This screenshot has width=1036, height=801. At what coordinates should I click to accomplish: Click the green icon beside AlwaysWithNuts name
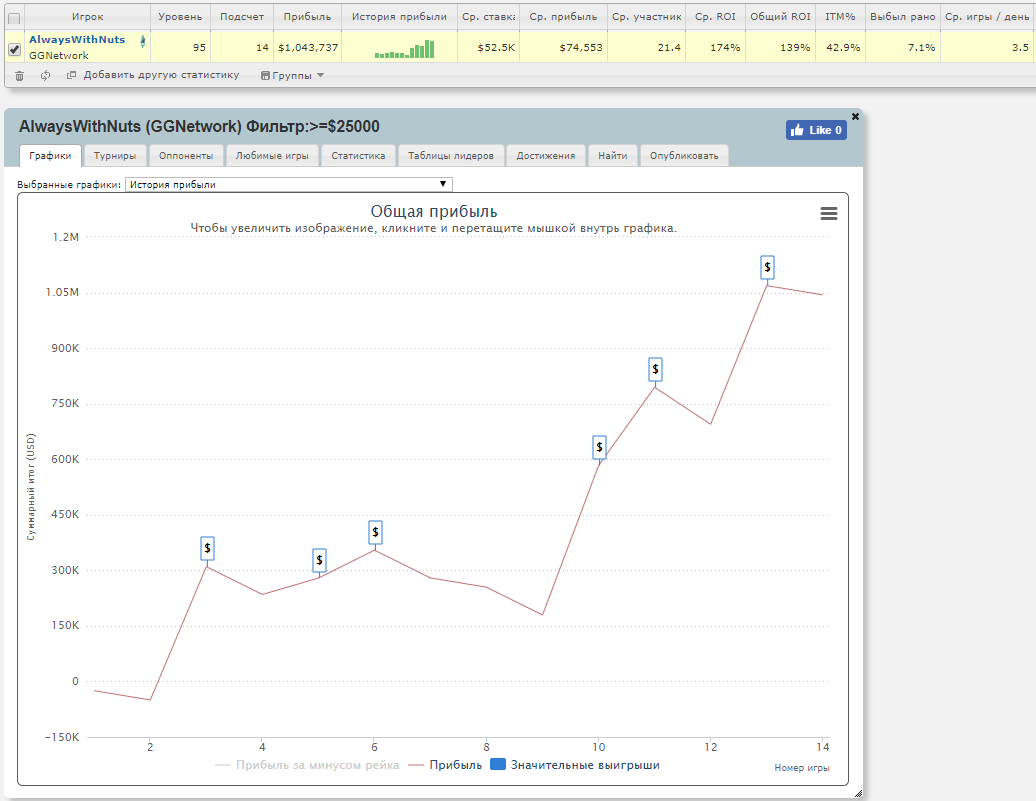[143, 41]
